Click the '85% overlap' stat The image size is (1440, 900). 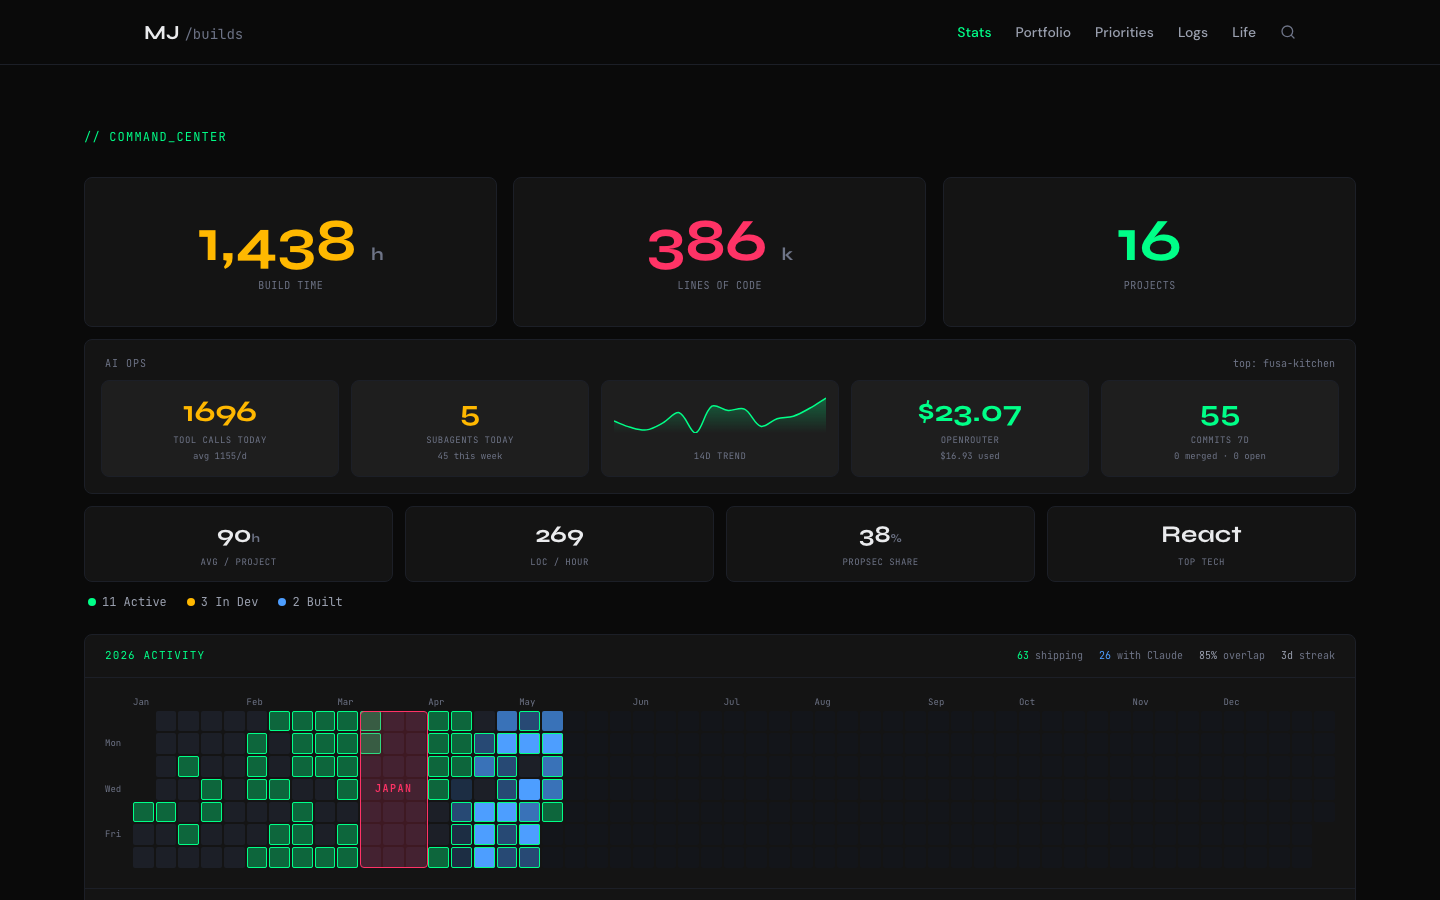coord(1232,656)
